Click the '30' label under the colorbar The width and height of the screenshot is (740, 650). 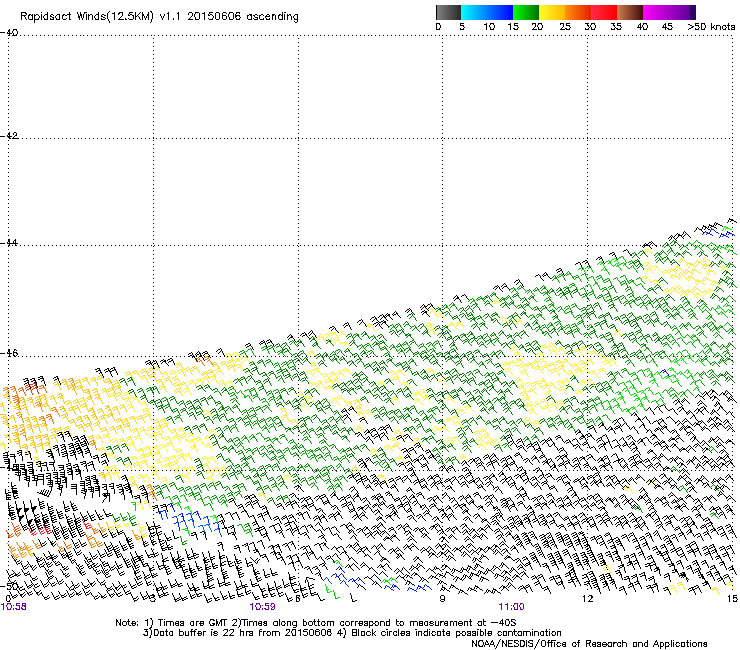(x=590, y=27)
